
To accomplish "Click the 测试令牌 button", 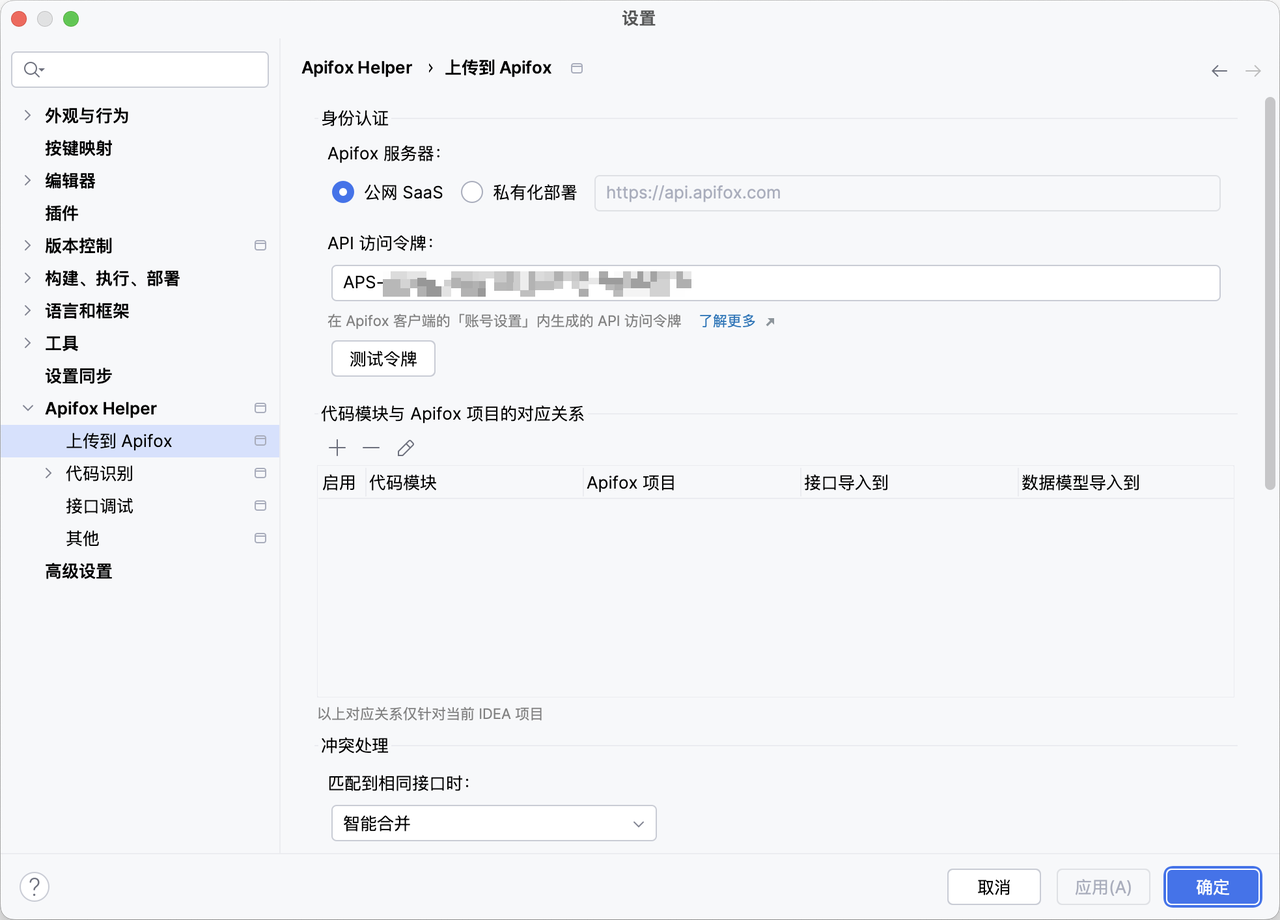I will pos(383,358).
